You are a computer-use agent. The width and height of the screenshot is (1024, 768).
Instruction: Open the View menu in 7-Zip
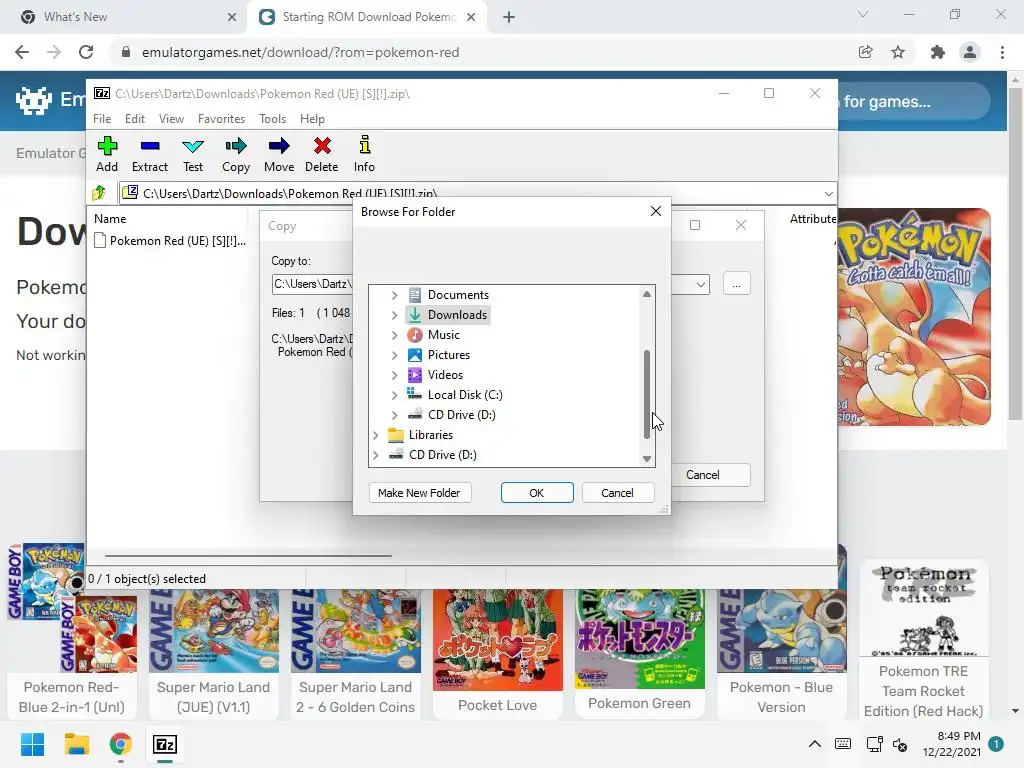click(171, 119)
